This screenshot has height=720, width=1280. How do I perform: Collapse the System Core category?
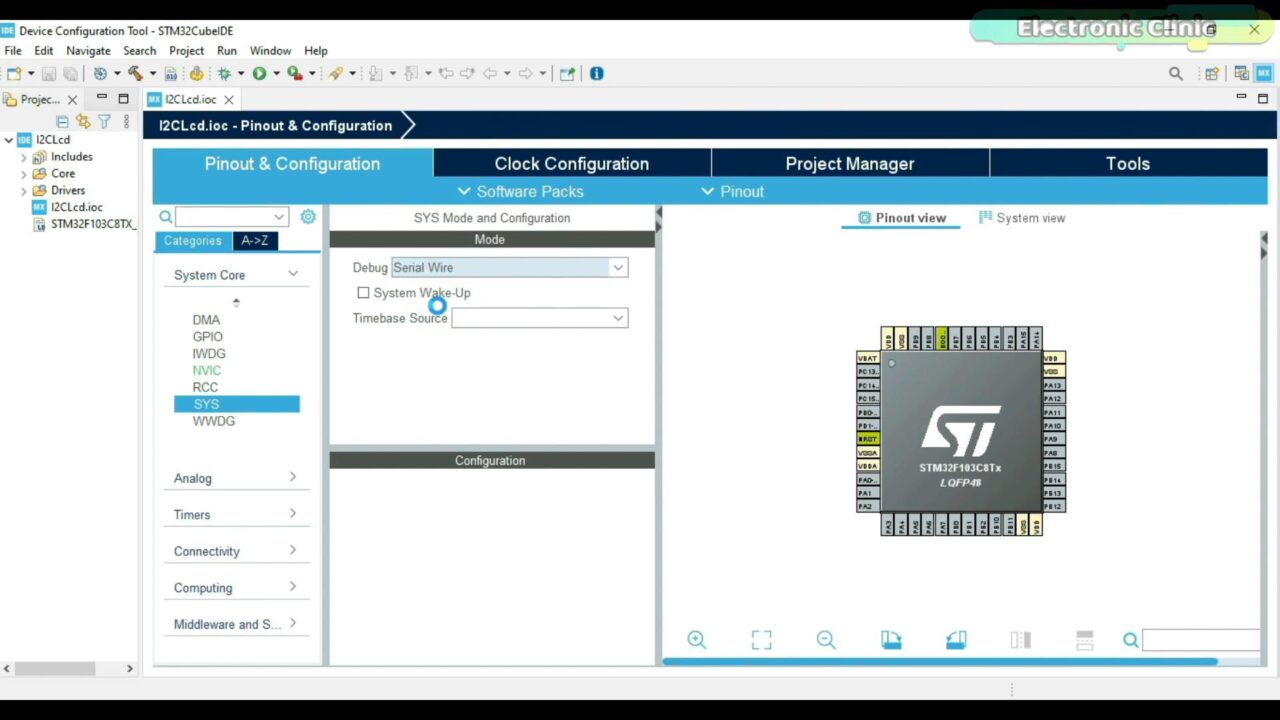[x=293, y=274]
